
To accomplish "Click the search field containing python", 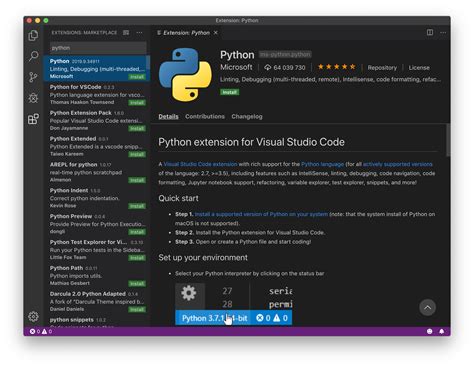I will pyautogui.click(x=98, y=48).
